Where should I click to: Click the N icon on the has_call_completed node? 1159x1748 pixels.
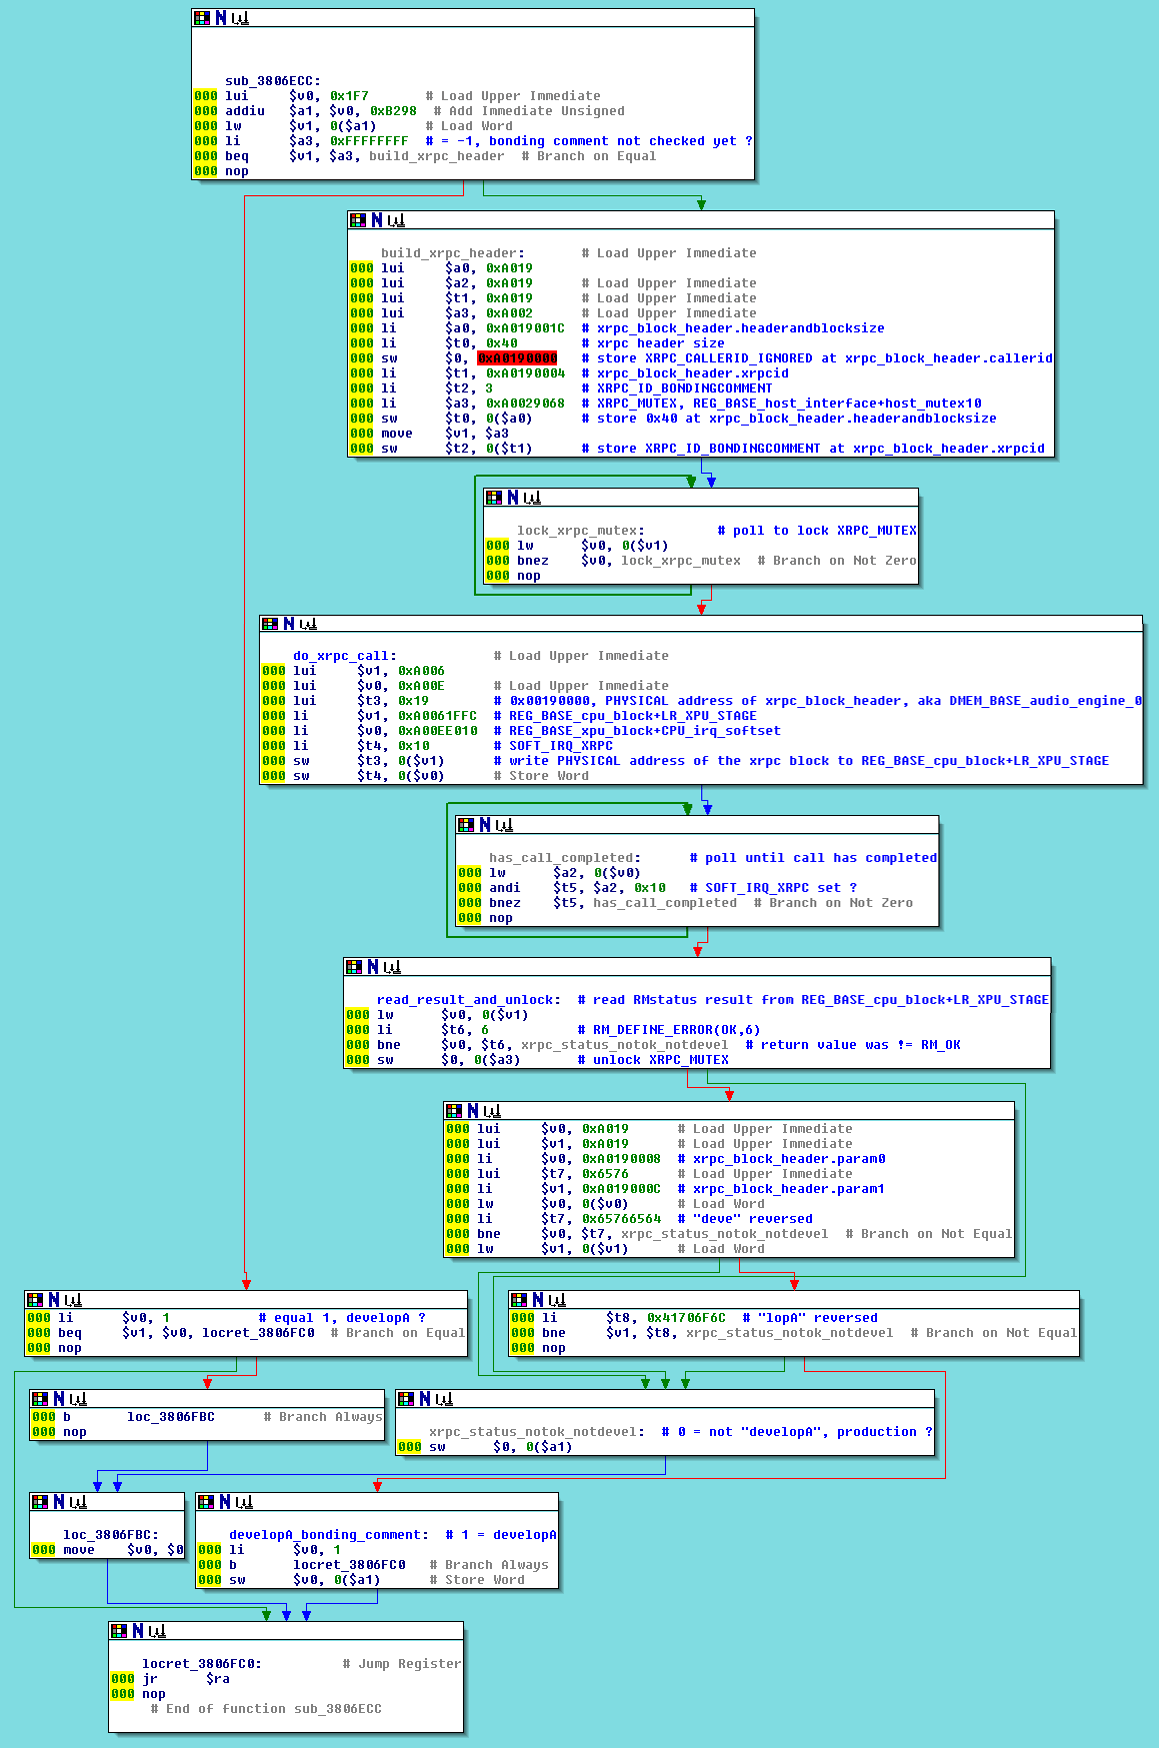coord(485,825)
